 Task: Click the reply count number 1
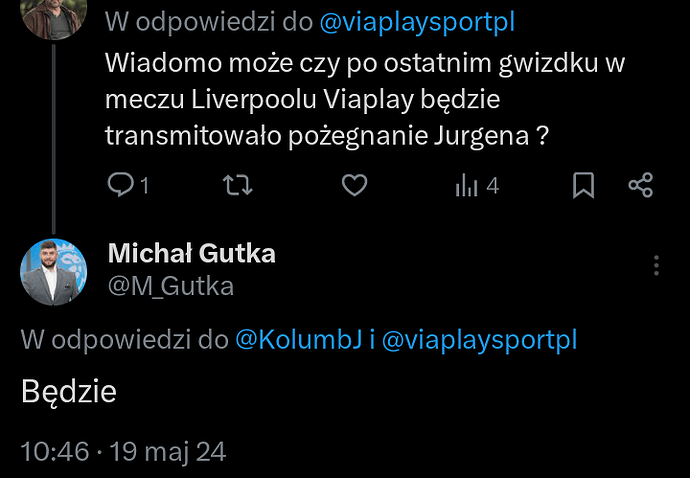pos(144,186)
